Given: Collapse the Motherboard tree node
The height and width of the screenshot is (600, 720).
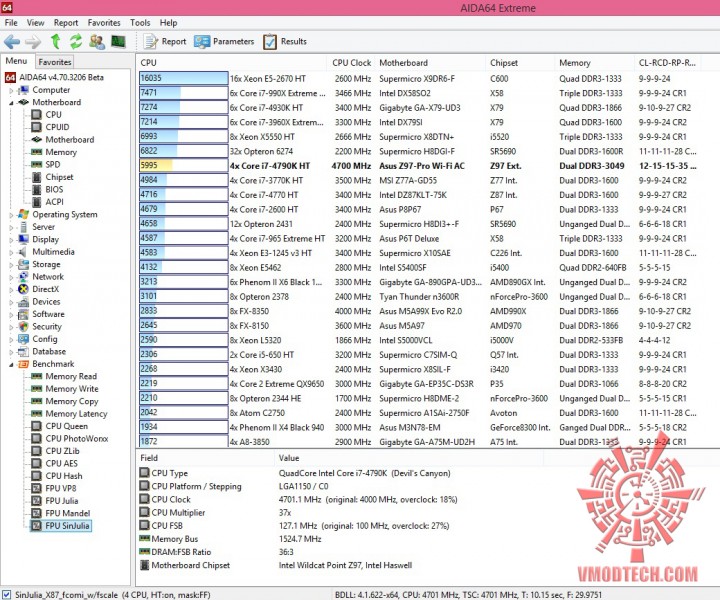Looking at the screenshot, I should tap(11, 103).
